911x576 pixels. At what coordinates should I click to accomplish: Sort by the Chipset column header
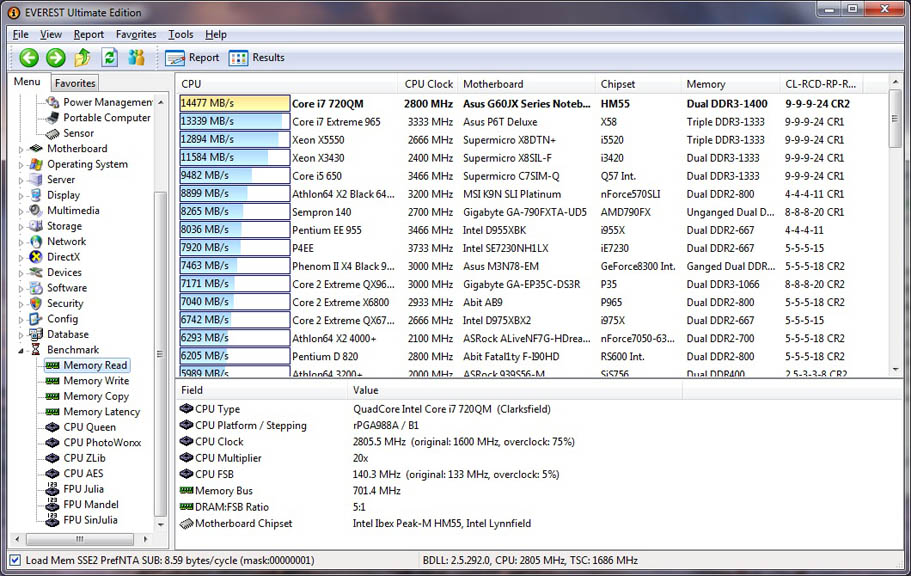click(x=638, y=84)
